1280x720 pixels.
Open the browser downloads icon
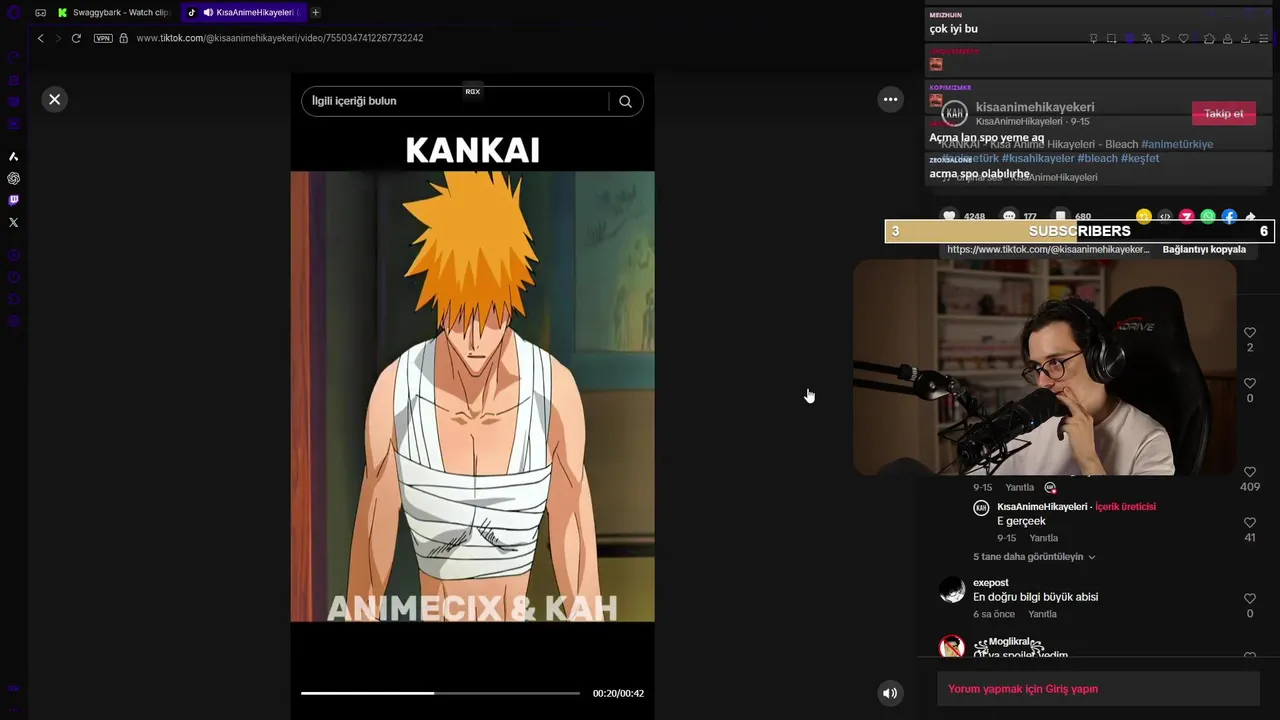point(1245,38)
